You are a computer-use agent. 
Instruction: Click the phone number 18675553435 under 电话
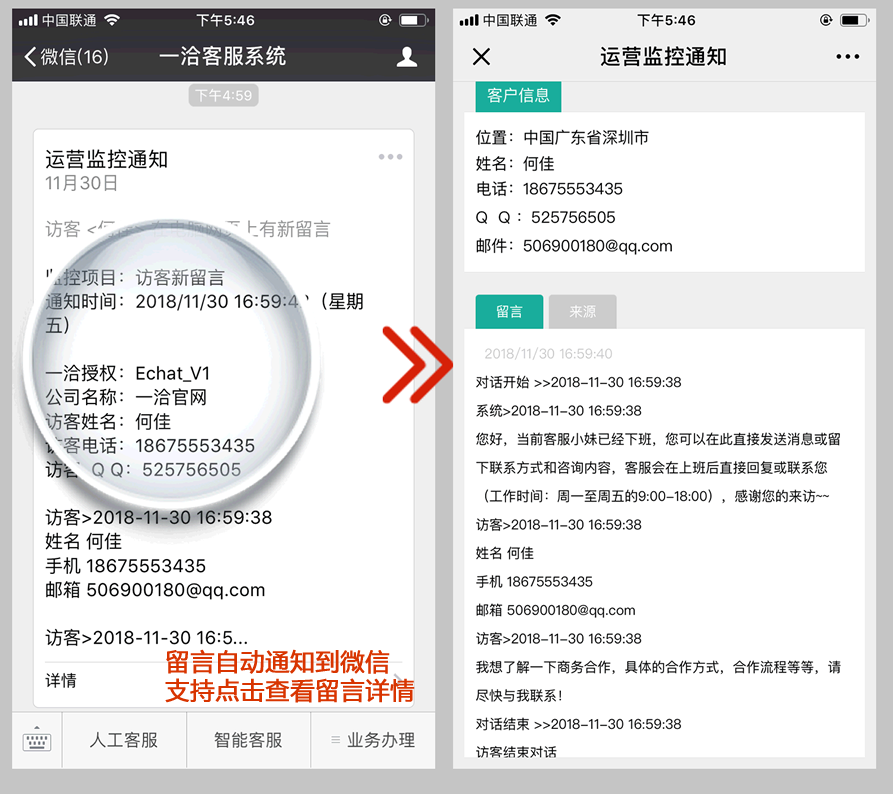572,189
